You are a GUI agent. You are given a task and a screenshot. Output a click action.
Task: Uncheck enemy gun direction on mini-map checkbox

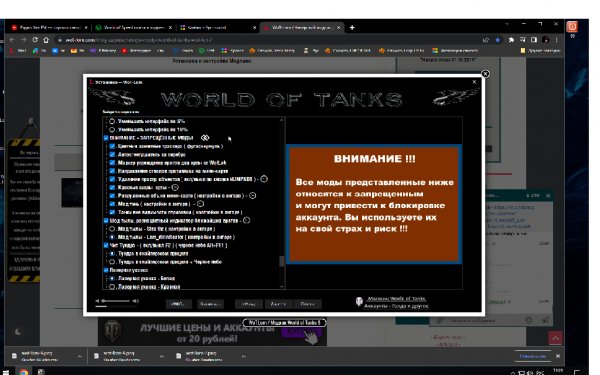click(112, 171)
